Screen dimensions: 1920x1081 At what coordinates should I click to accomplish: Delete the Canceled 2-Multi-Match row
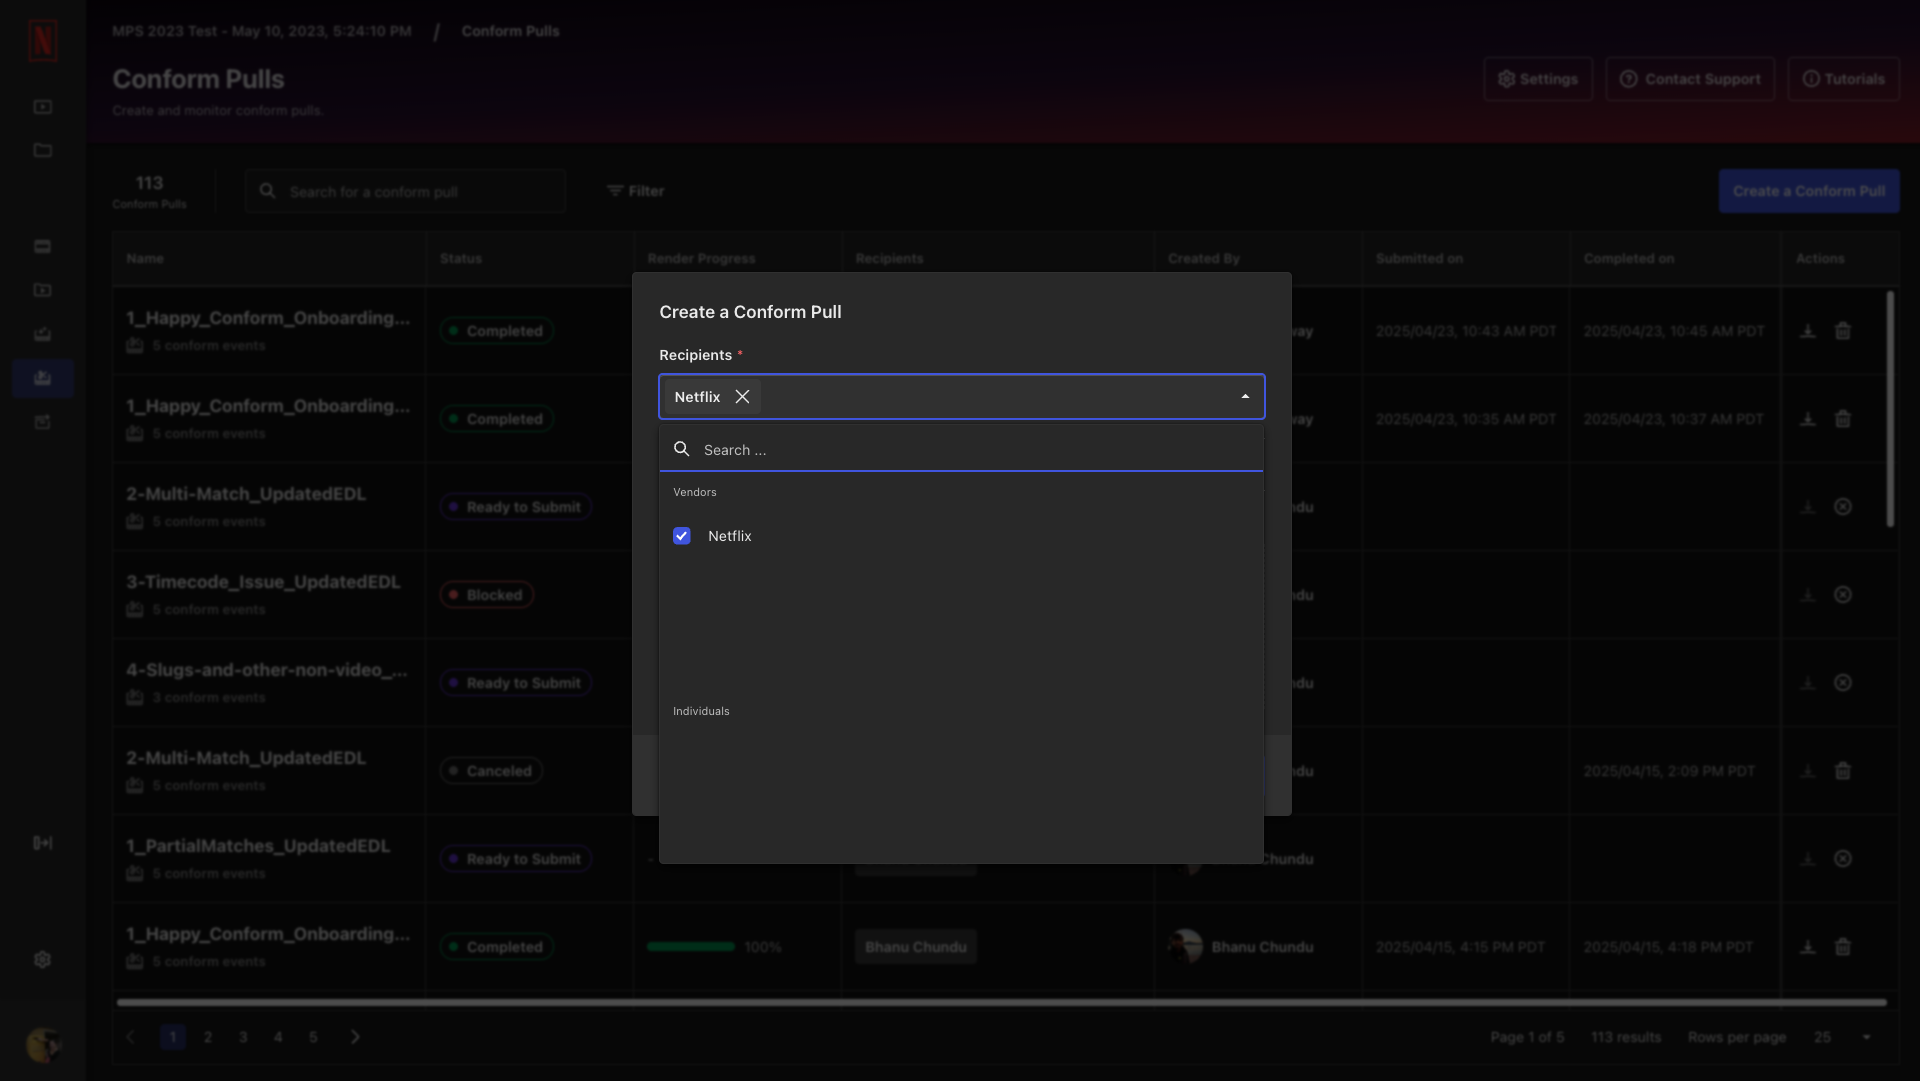[1843, 771]
